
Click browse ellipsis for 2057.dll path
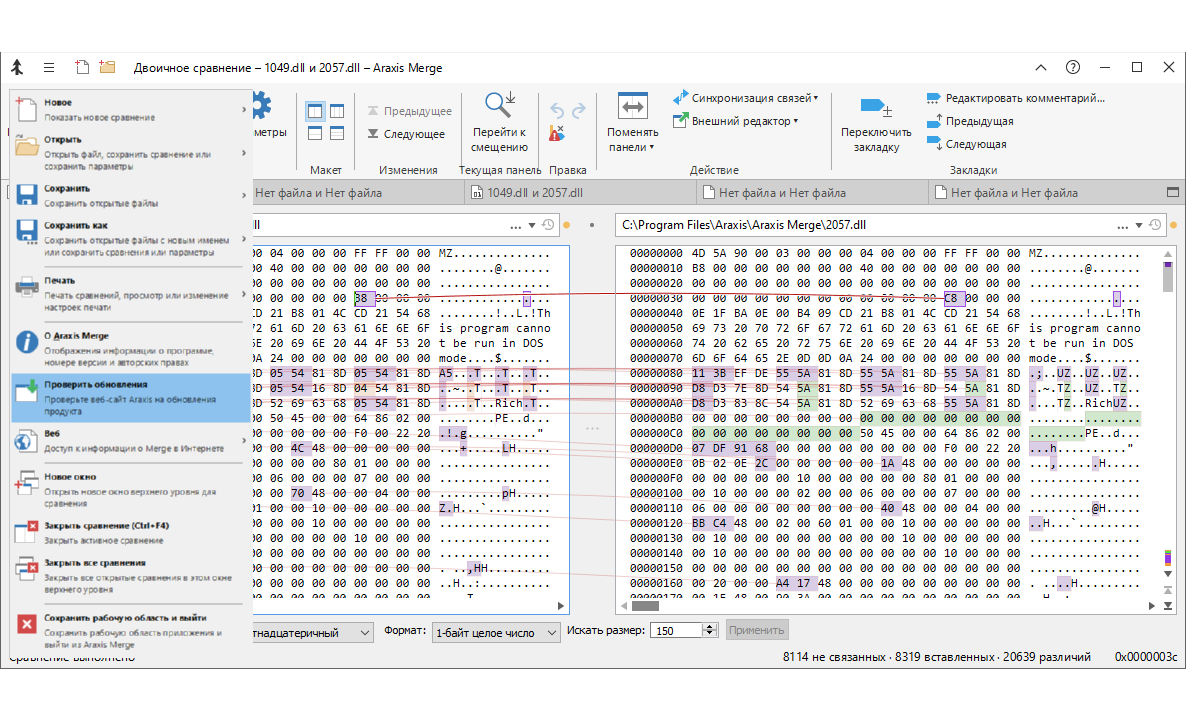pyautogui.click(x=1122, y=225)
